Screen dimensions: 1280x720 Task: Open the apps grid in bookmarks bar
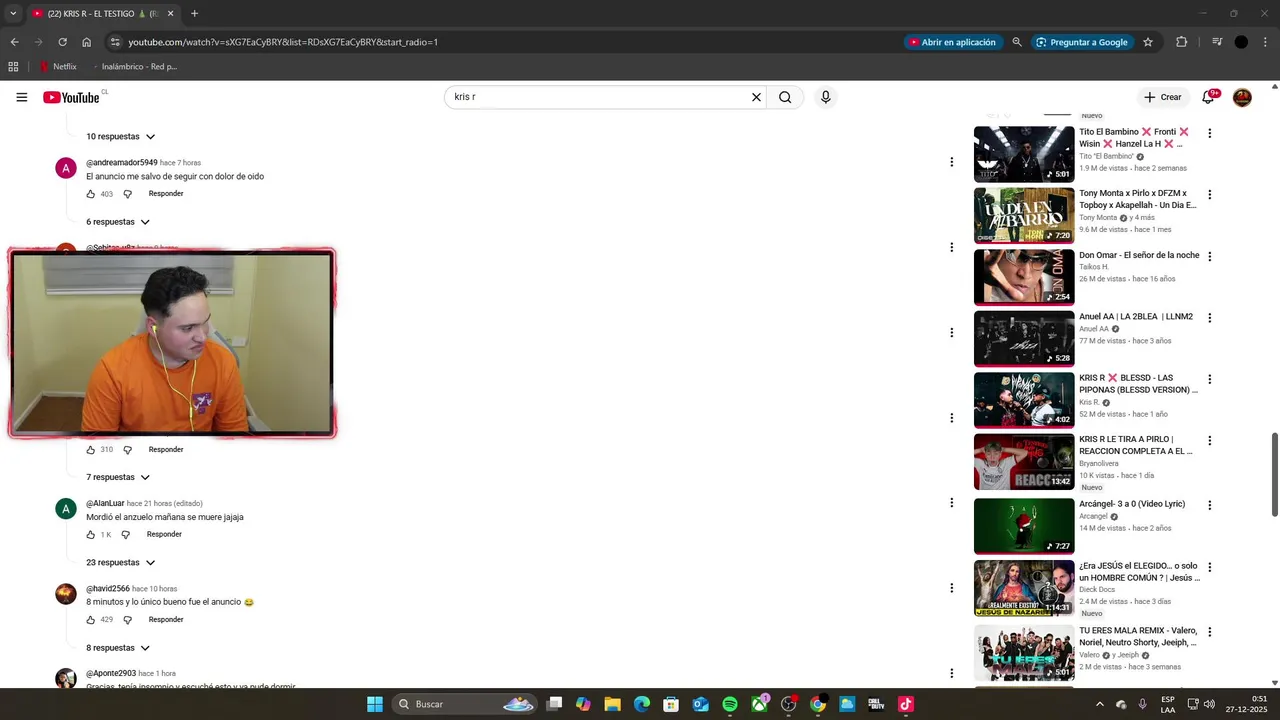point(13,67)
